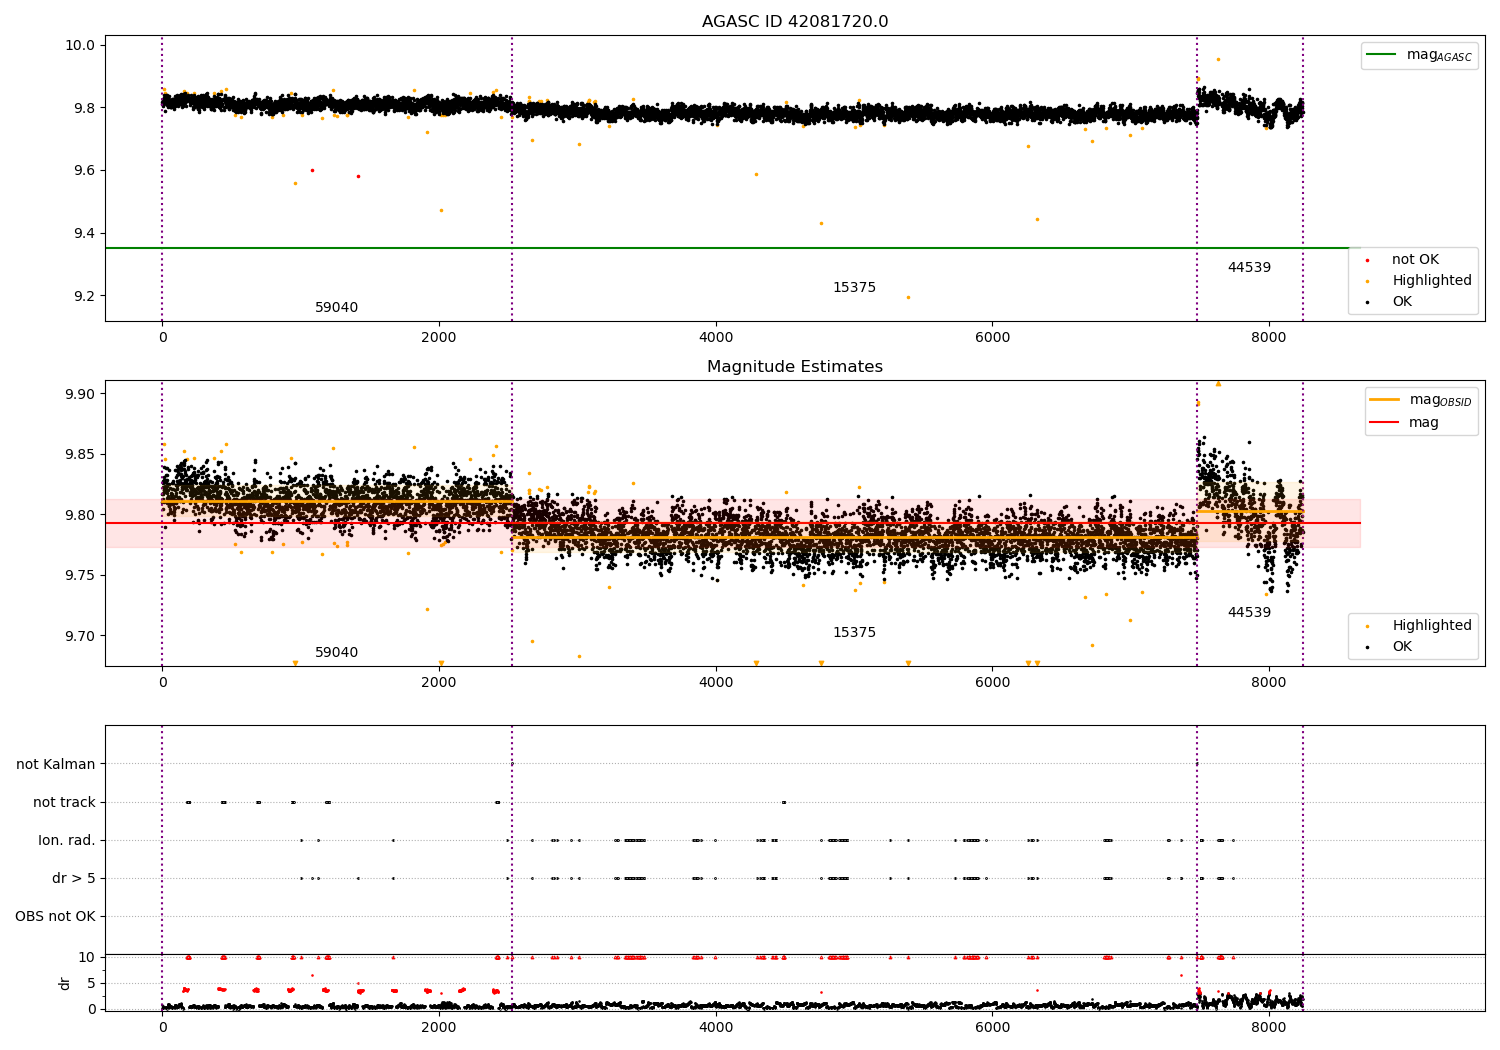Click the 'not track' row label

64,803
